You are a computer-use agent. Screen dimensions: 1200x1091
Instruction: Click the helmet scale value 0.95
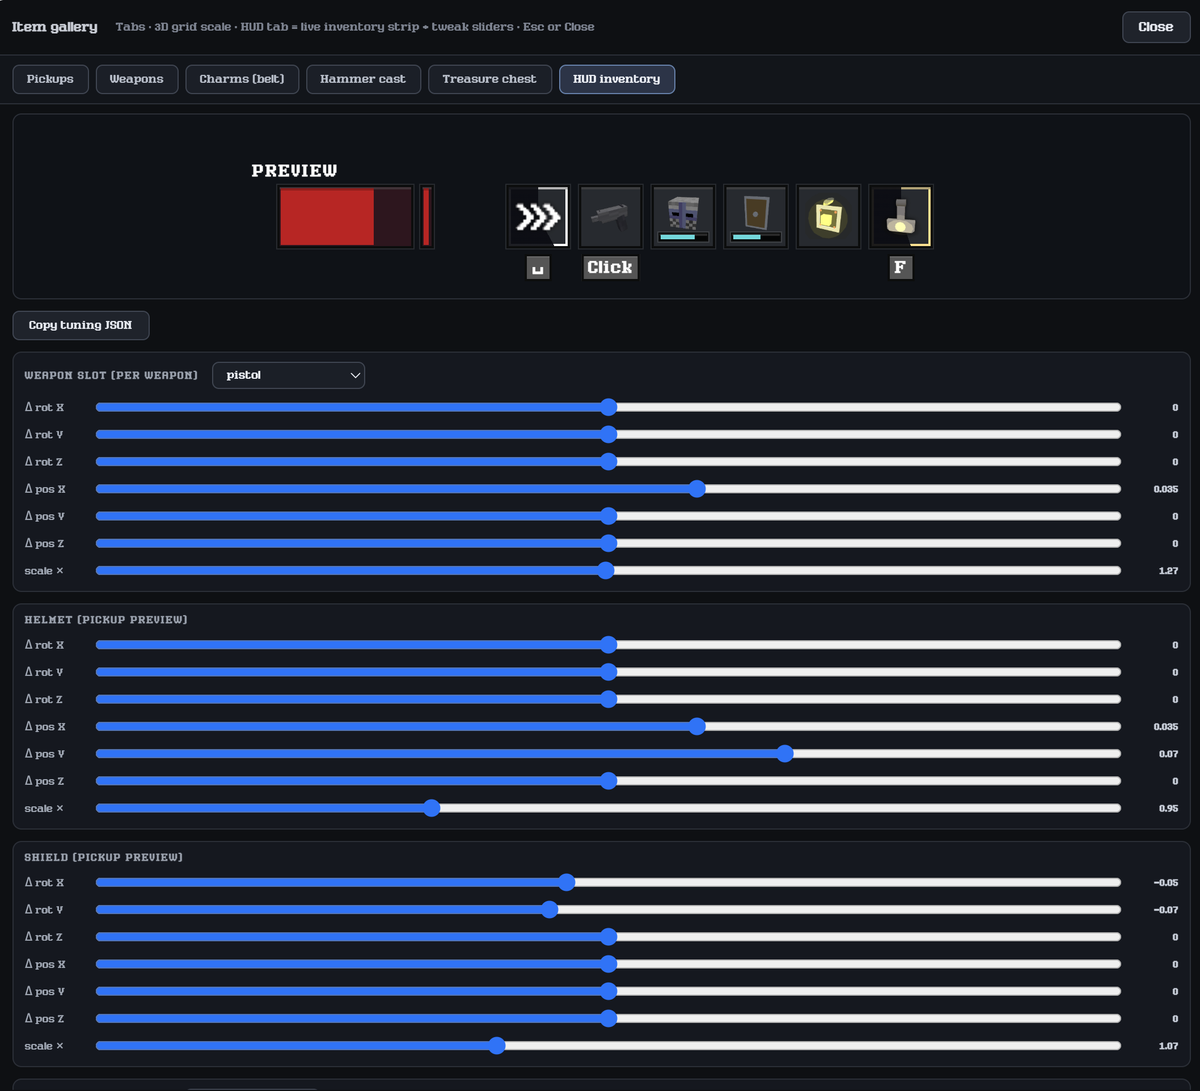pyautogui.click(x=1168, y=808)
